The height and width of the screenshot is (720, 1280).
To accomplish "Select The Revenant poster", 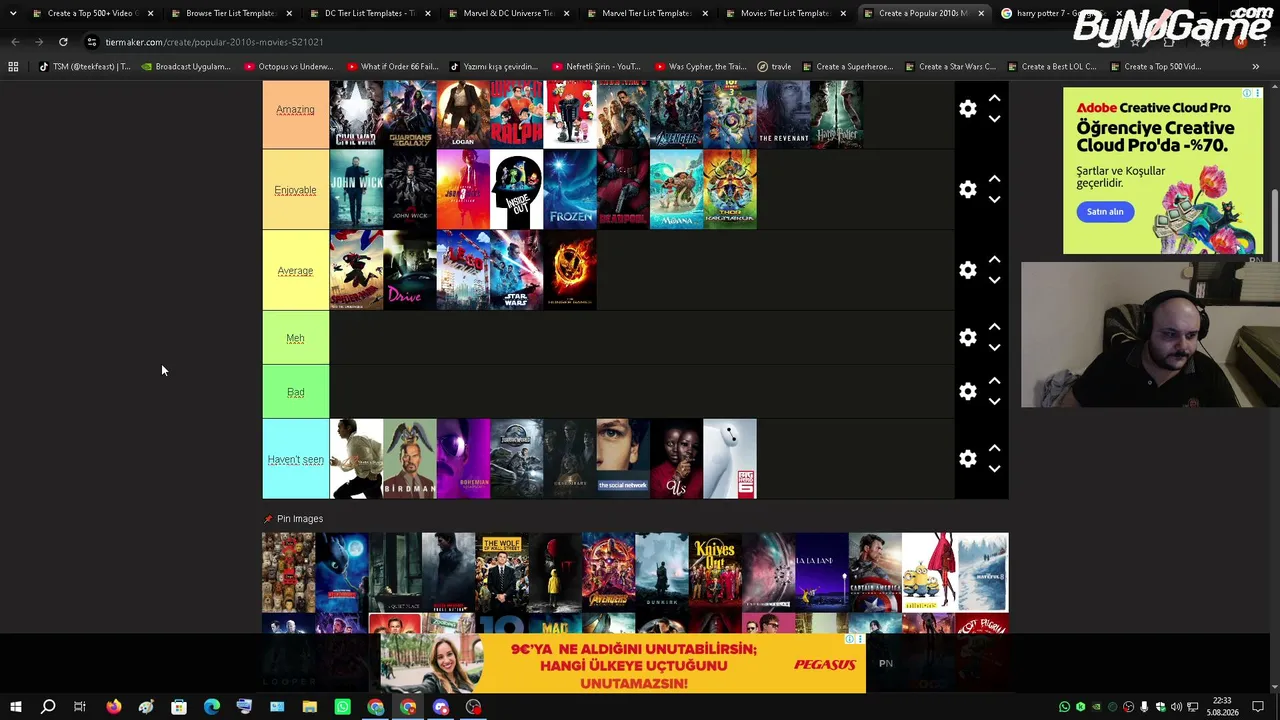I will [x=783, y=114].
